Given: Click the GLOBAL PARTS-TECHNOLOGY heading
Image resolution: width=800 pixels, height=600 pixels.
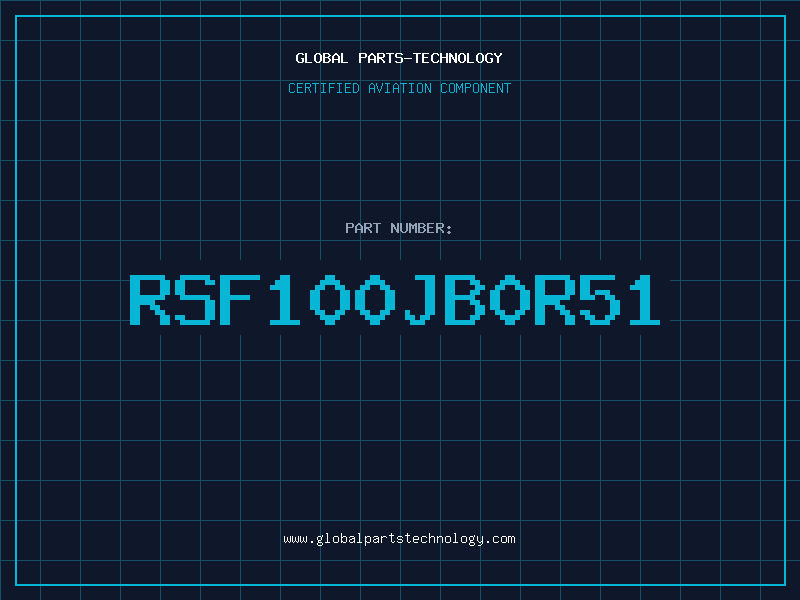Looking at the screenshot, I should click(399, 58).
